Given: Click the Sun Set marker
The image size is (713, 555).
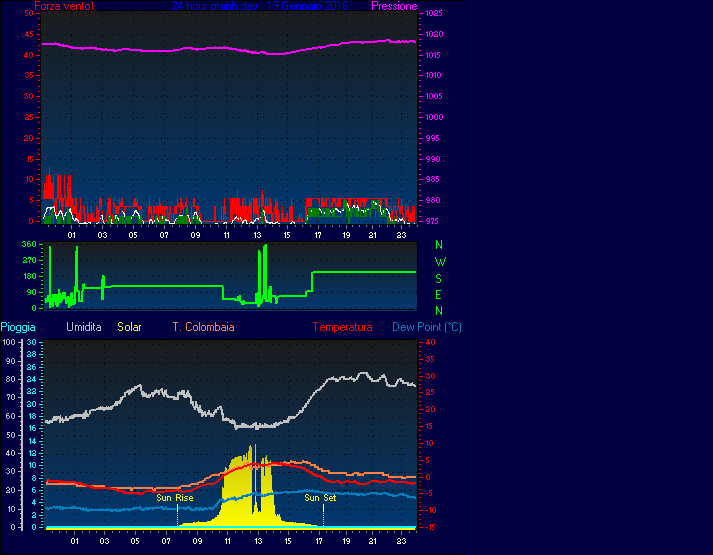Looking at the screenshot, I should pyautogui.click(x=320, y=497).
